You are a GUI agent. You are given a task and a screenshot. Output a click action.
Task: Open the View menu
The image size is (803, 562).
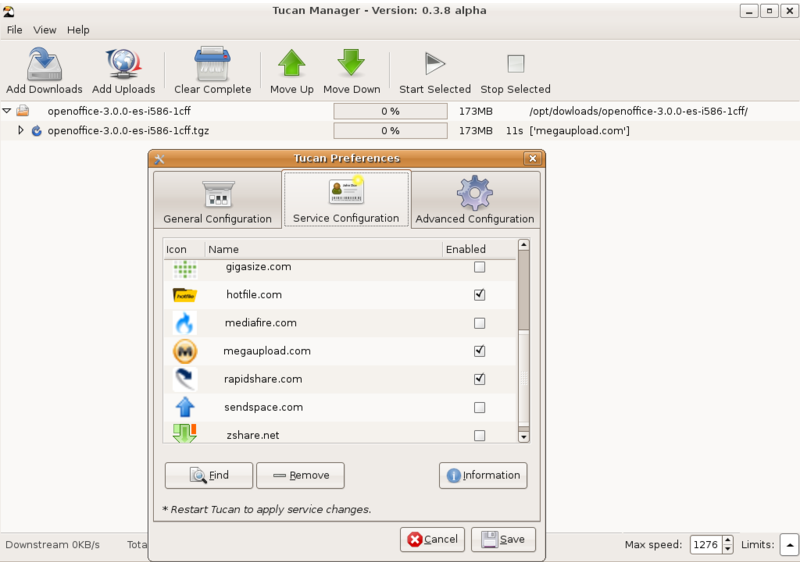pyautogui.click(x=45, y=30)
